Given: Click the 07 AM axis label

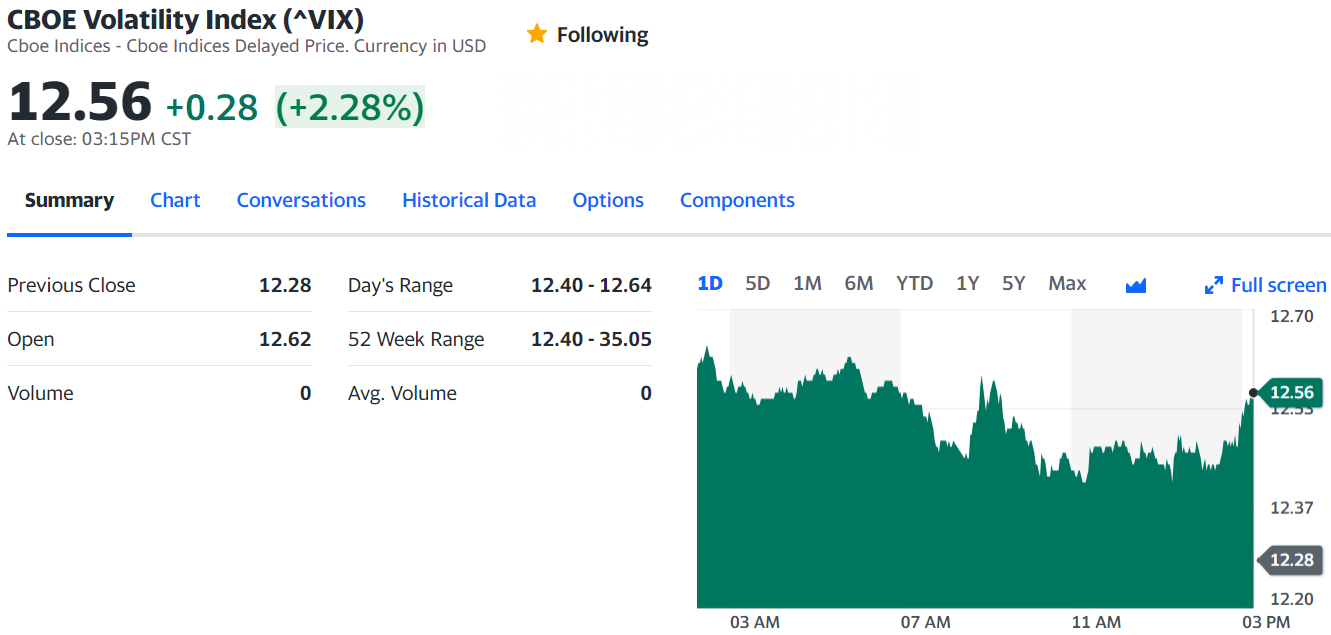Looking at the screenshot, I should [926, 622].
